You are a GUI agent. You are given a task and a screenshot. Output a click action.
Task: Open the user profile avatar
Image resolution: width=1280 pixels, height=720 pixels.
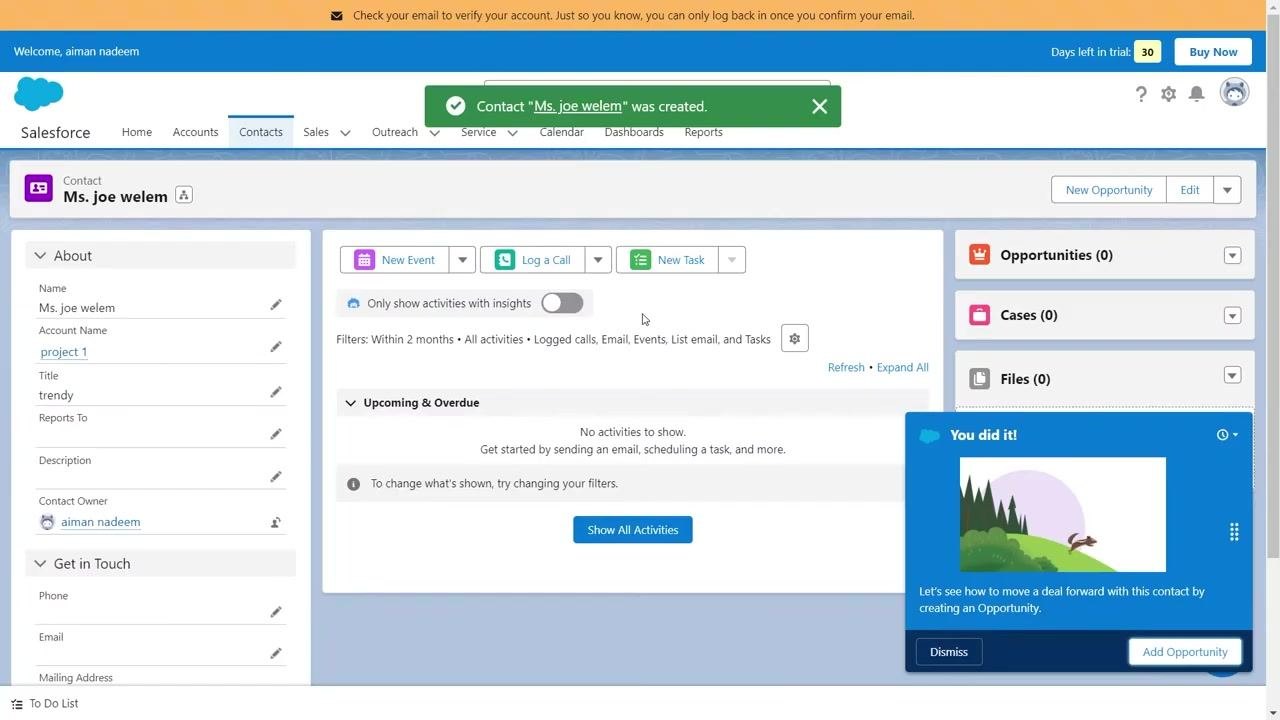pyautogui.click(x=1235, y=92)
